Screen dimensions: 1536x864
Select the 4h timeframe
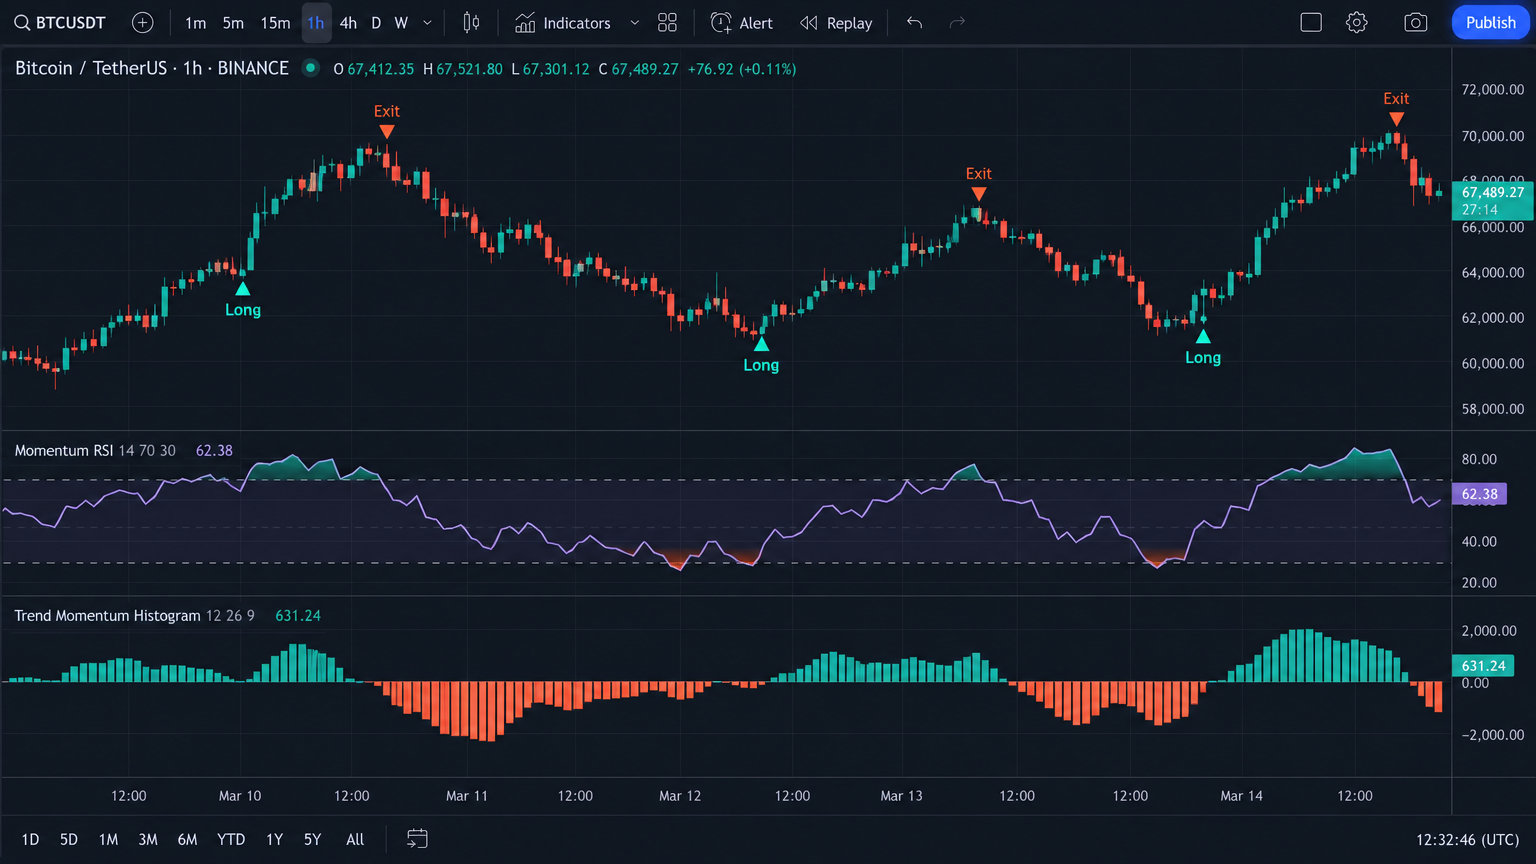click(348, 22)
